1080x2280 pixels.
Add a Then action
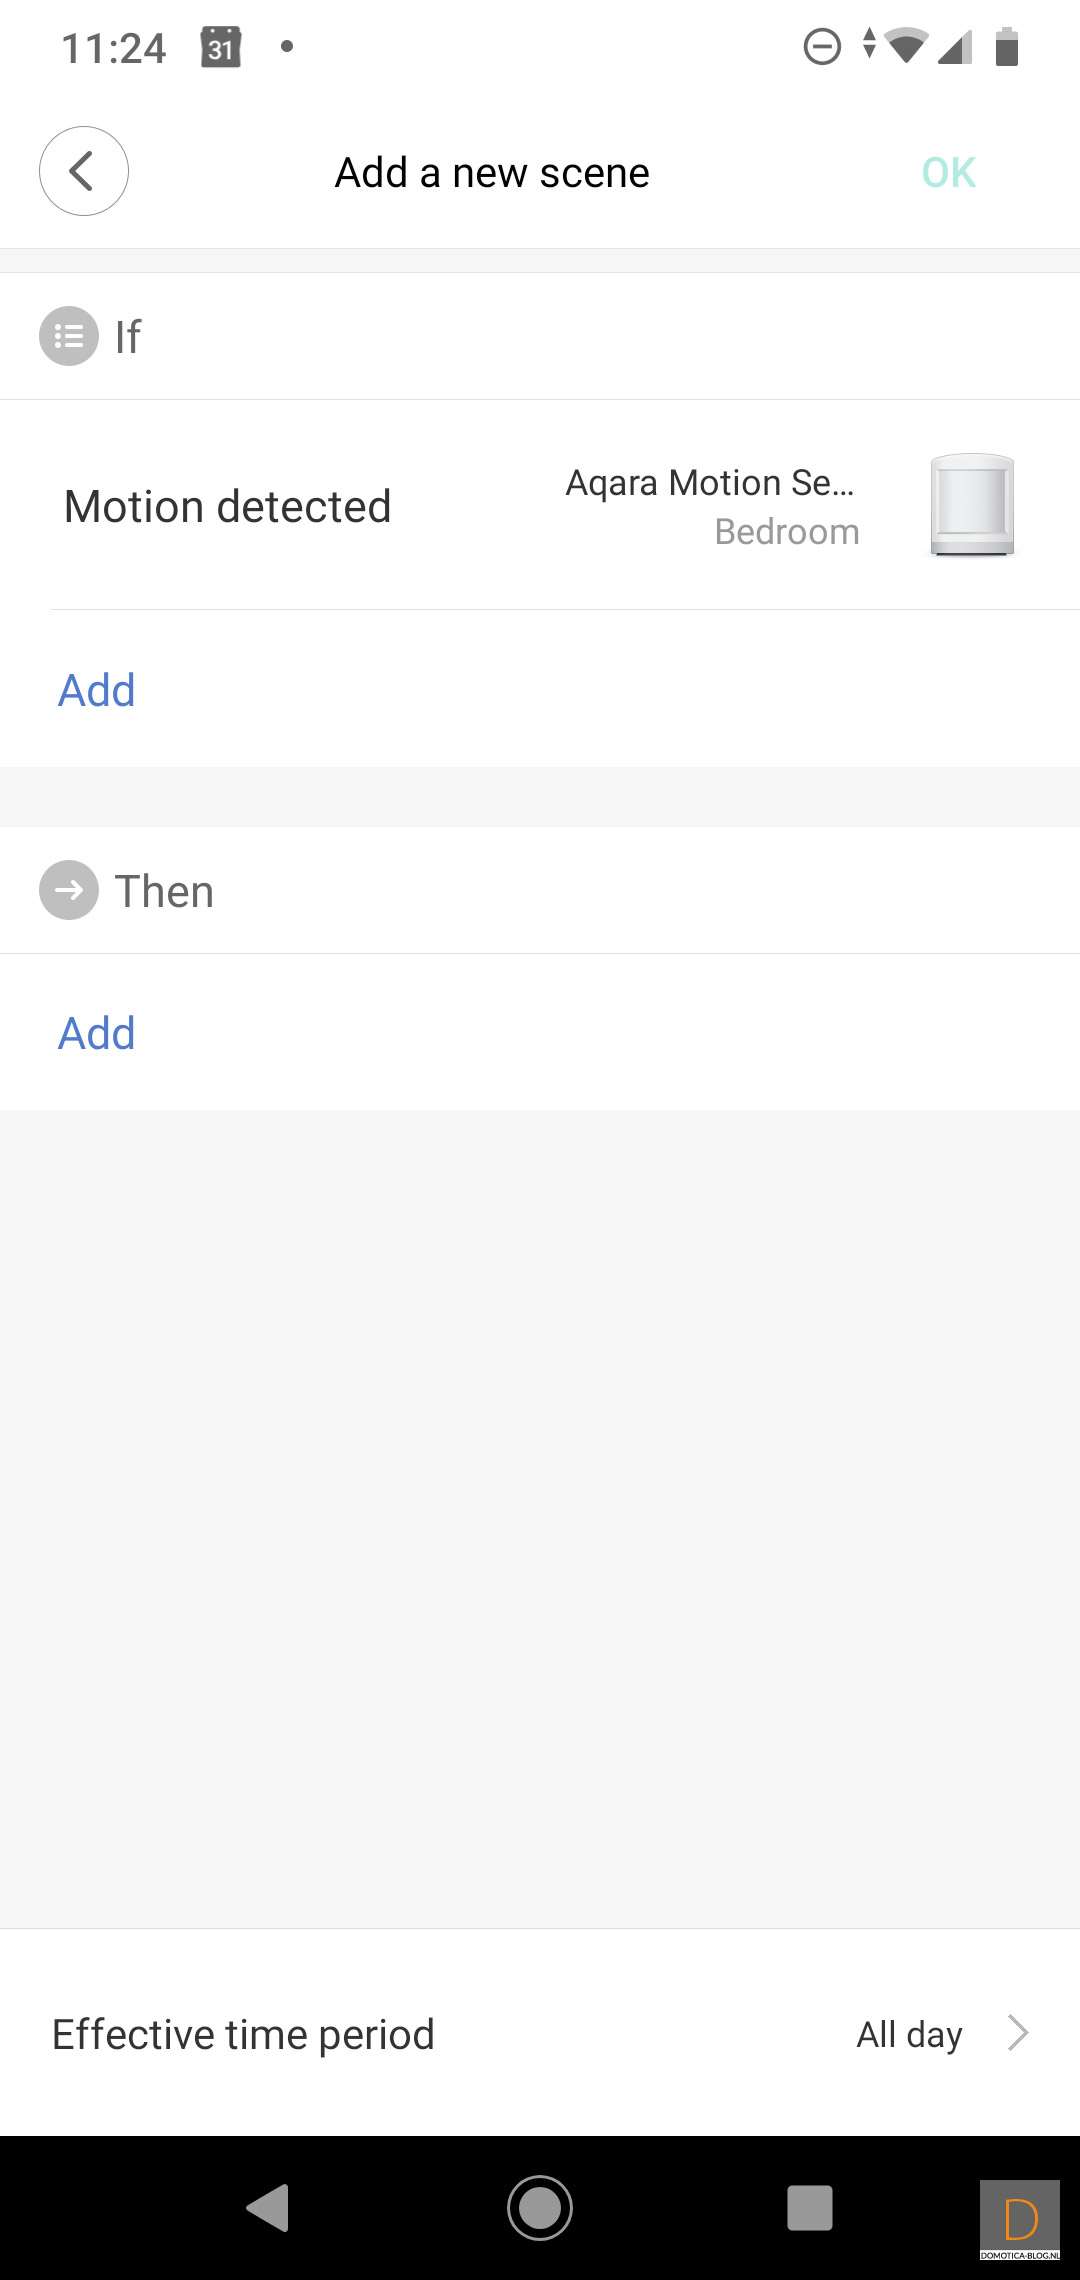97,1033
